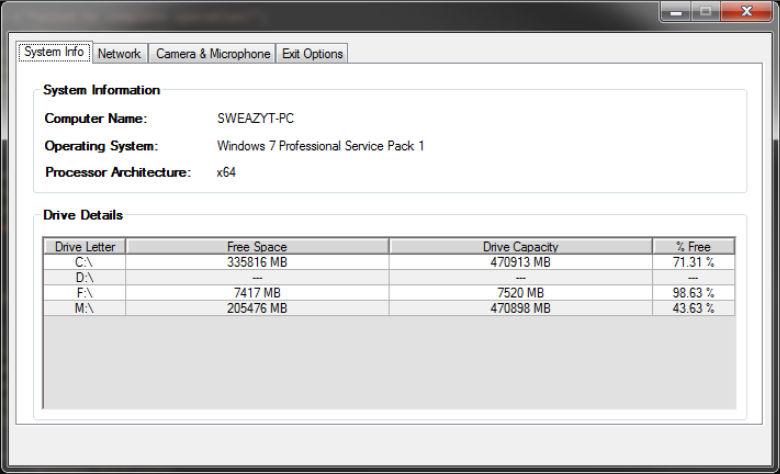780x474 pixels.
Task: Select the System Info tab
Action: (x=54, y=53)
